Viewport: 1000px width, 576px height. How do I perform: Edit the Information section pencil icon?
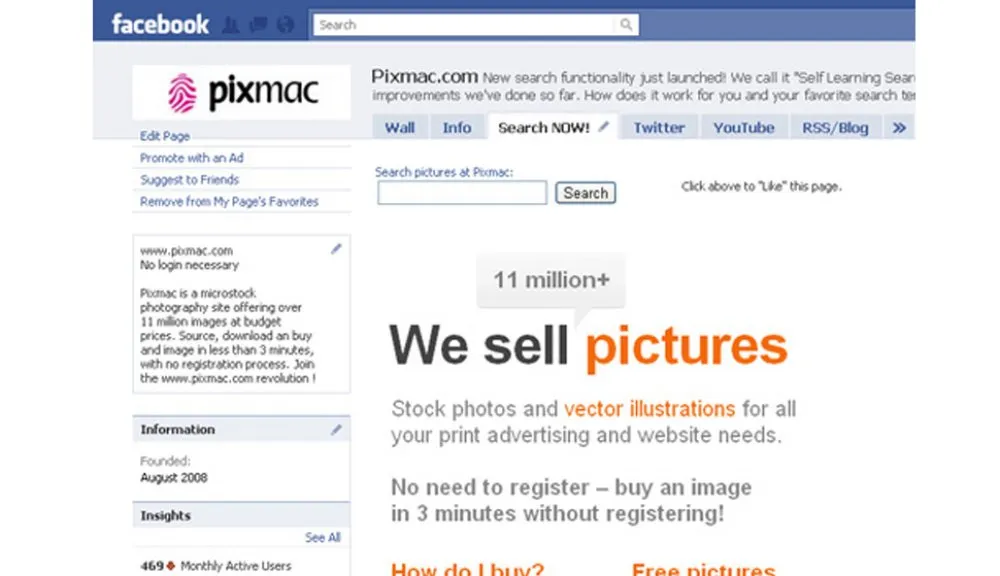(x=336, y=429)
